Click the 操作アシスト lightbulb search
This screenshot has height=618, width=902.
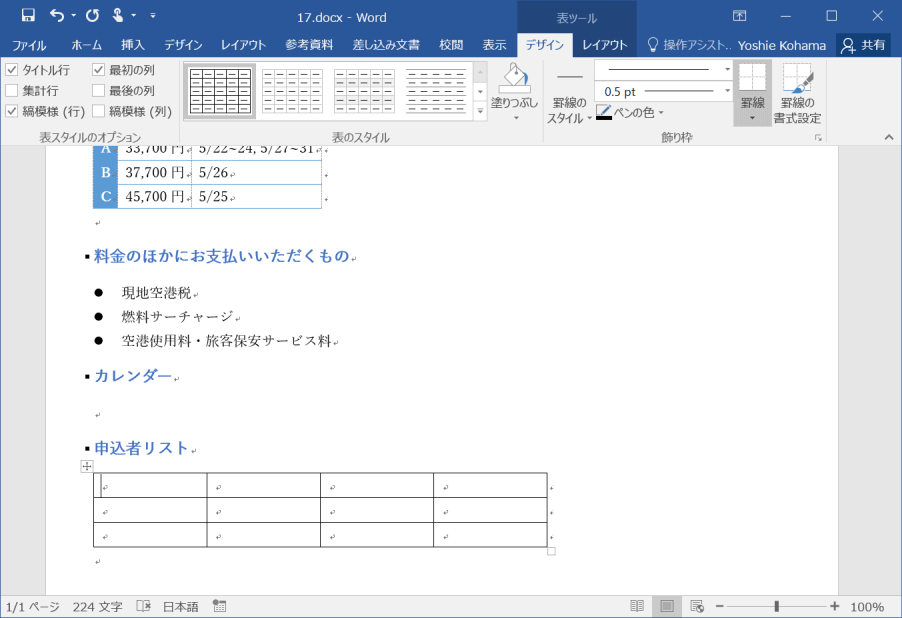click(x=689, y=45)
